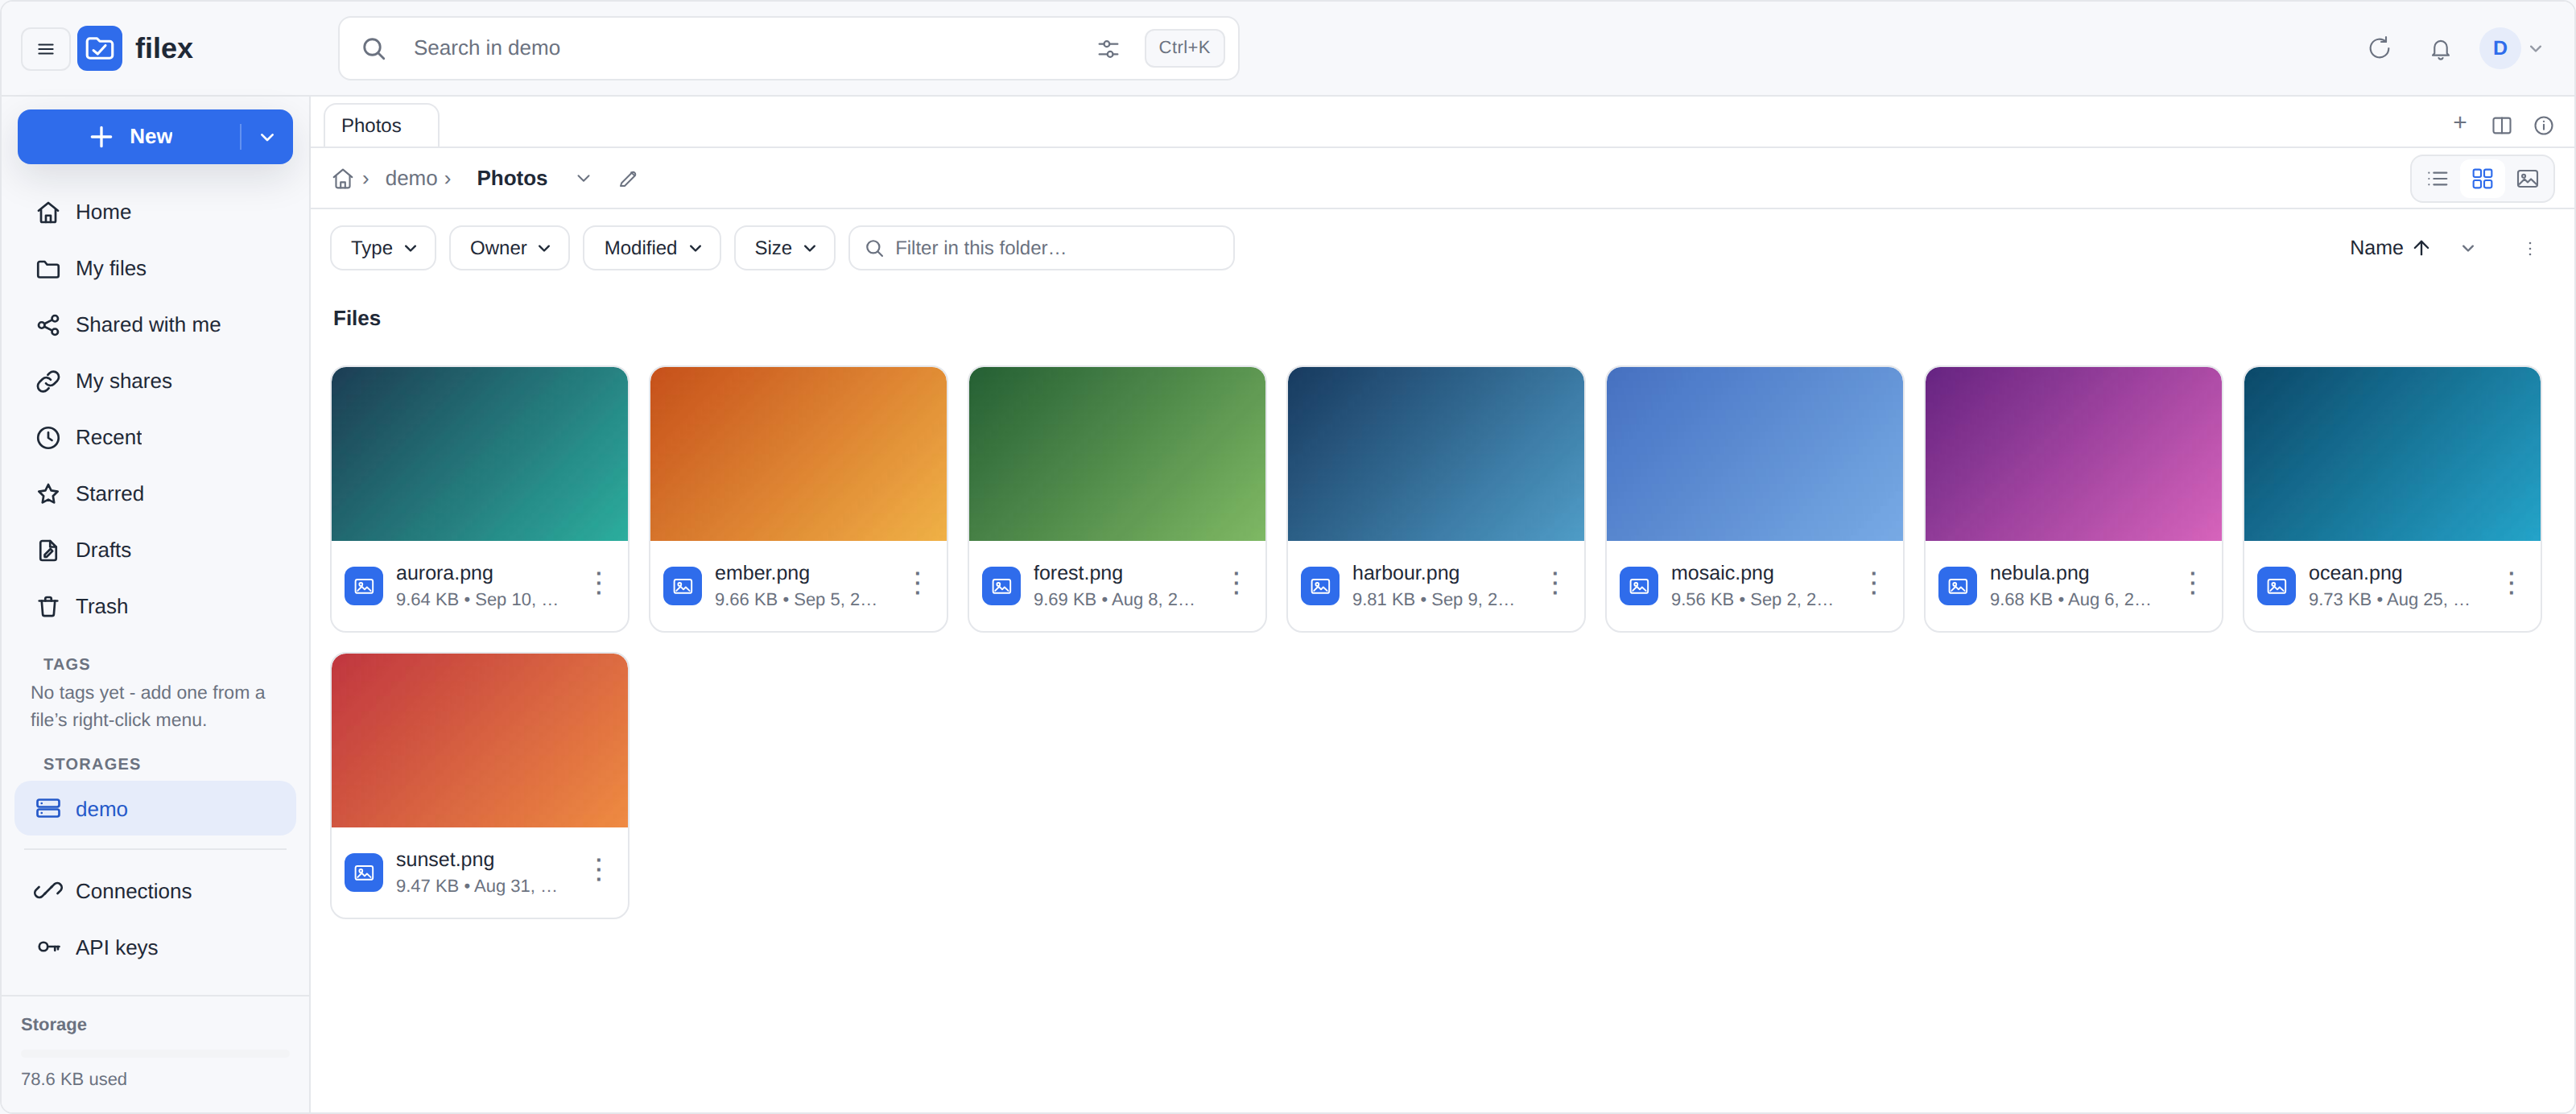
Task: Open Shared with me section
Action: point(155,325)
